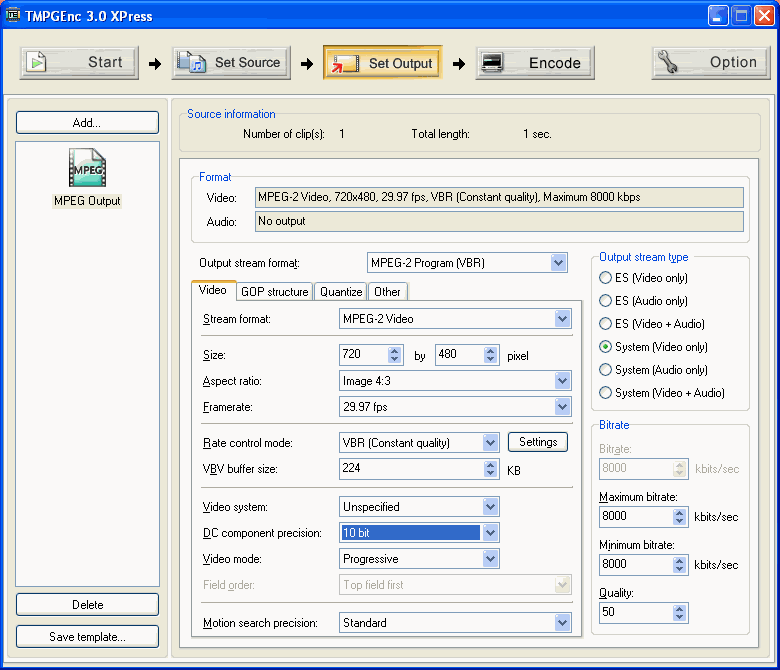This screenshot has height=670, width=780.
Task: Go to the Encode step
Action: click(x=535, y=63)
